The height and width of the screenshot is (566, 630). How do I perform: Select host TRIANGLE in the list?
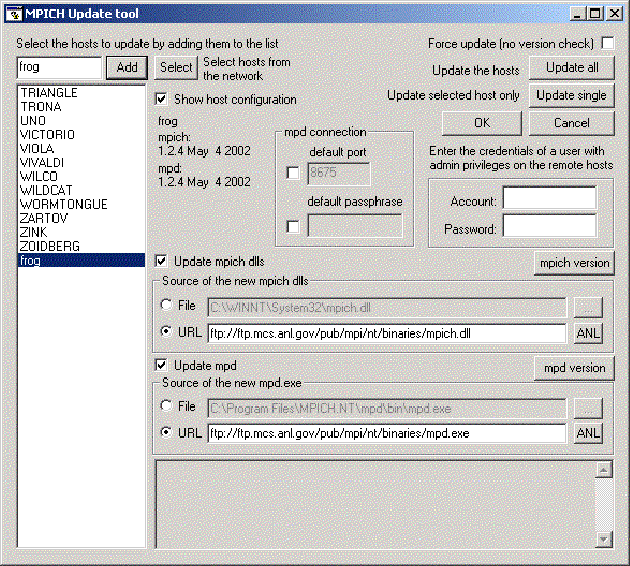pos(82,93)
